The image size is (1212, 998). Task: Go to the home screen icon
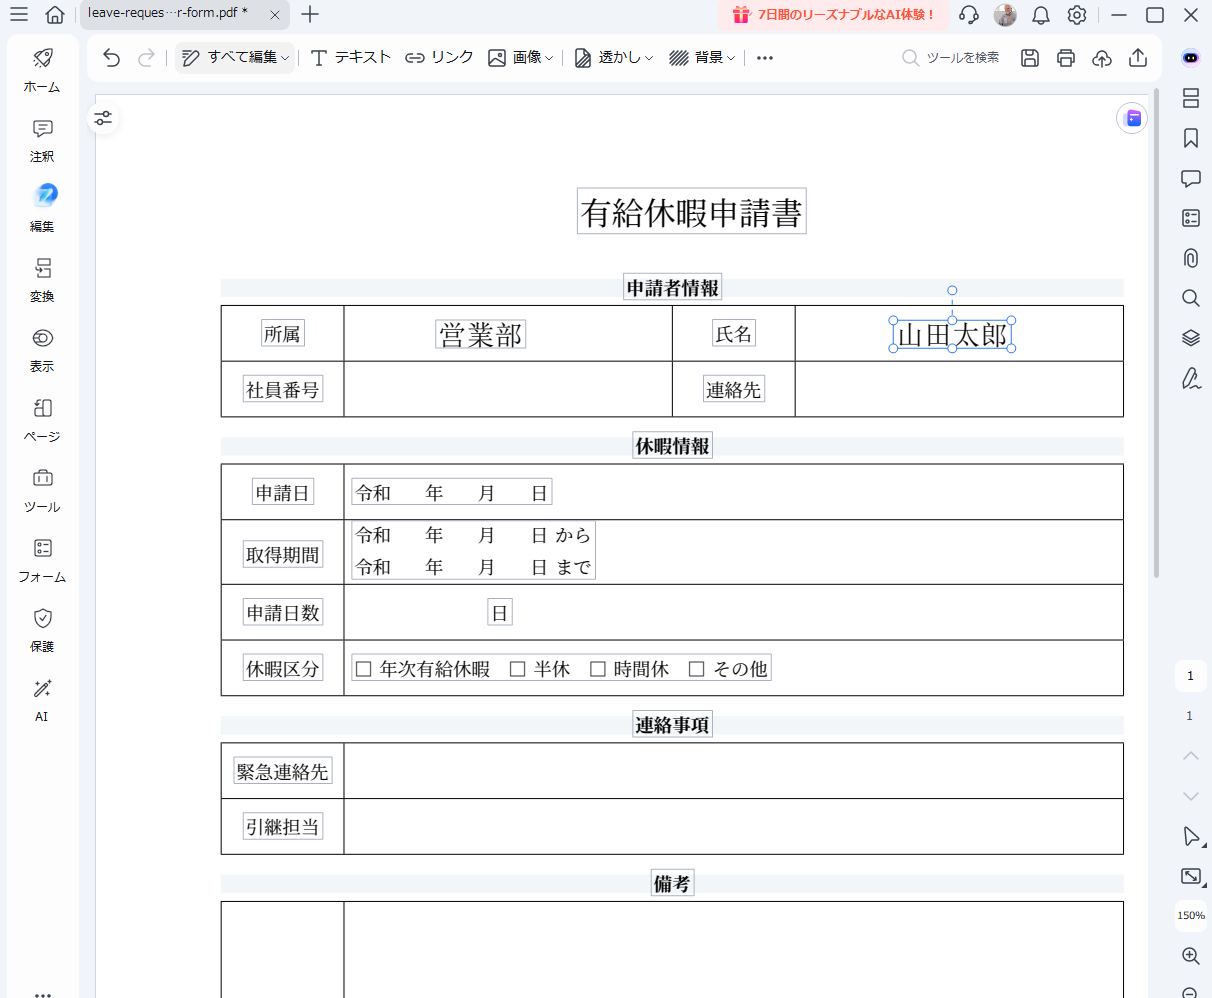55,14
